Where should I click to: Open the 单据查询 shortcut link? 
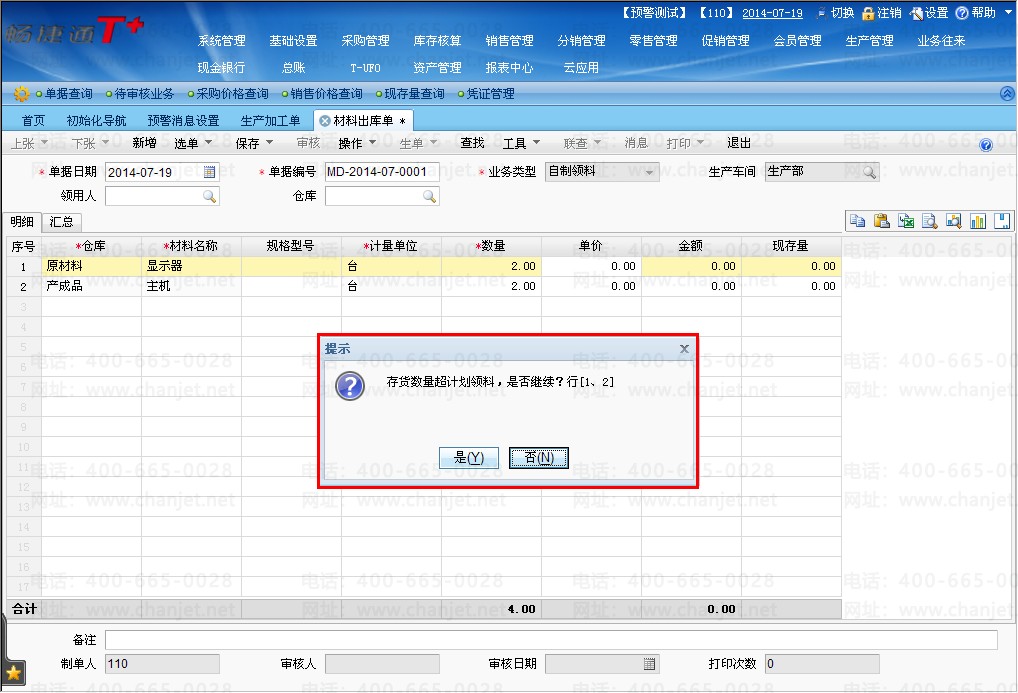68,94
